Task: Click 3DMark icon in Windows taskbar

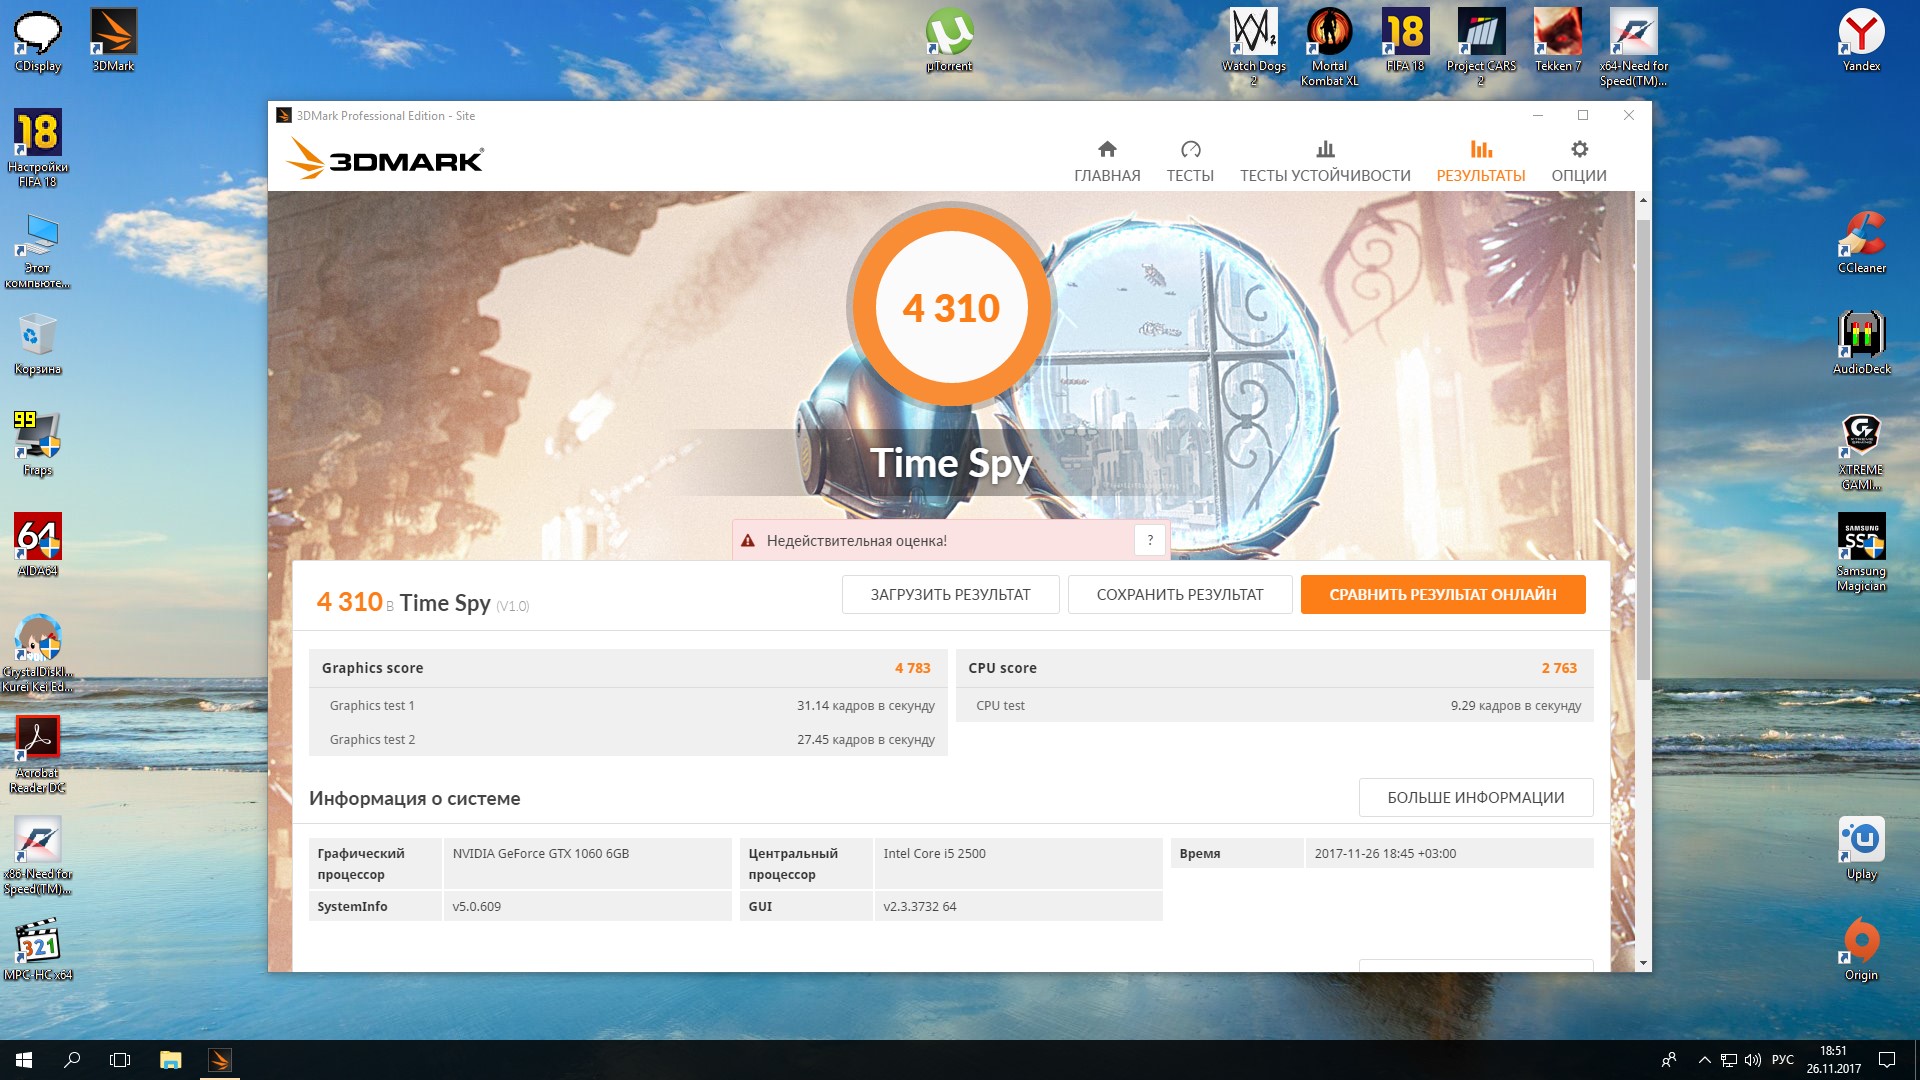Action: click(x=220, y=1060)
